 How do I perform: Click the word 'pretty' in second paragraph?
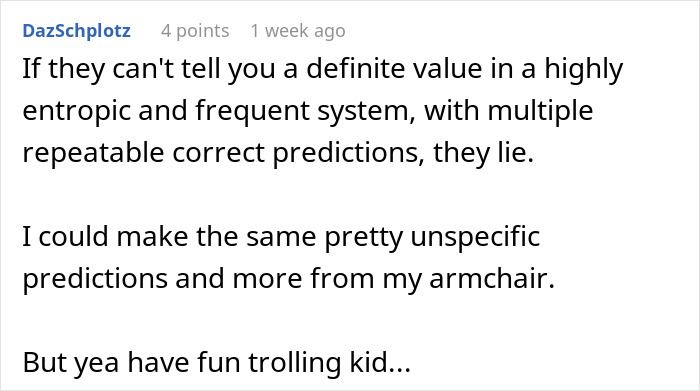click(x=363, y=238)
